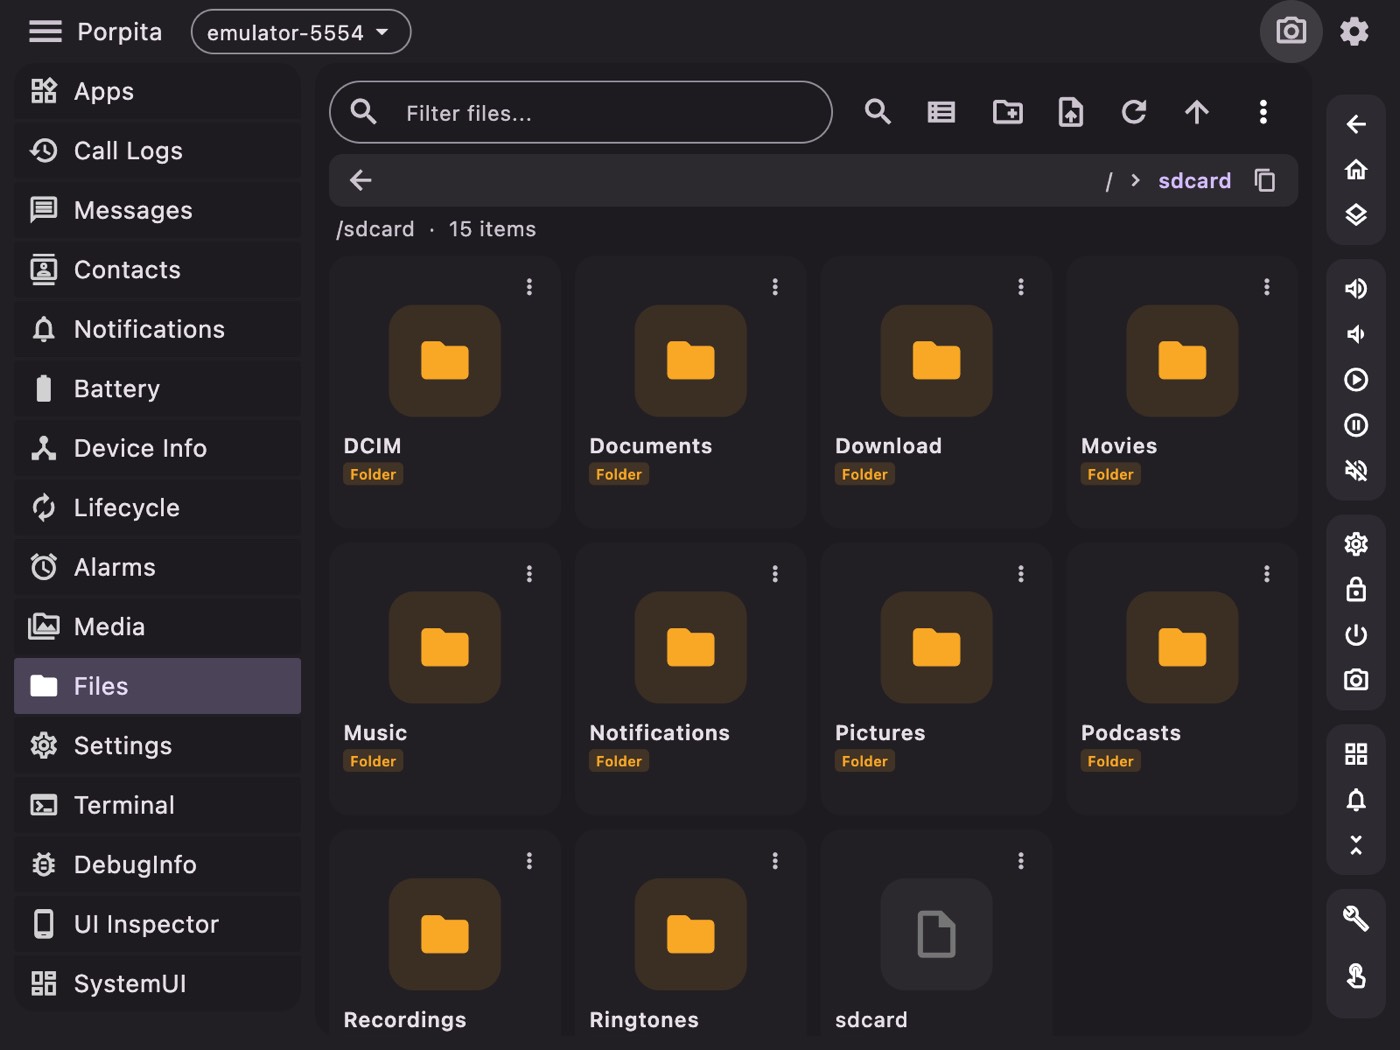Open options menu for Documents folder
The image size is (1400, 1050).
(x=775, y=287)
